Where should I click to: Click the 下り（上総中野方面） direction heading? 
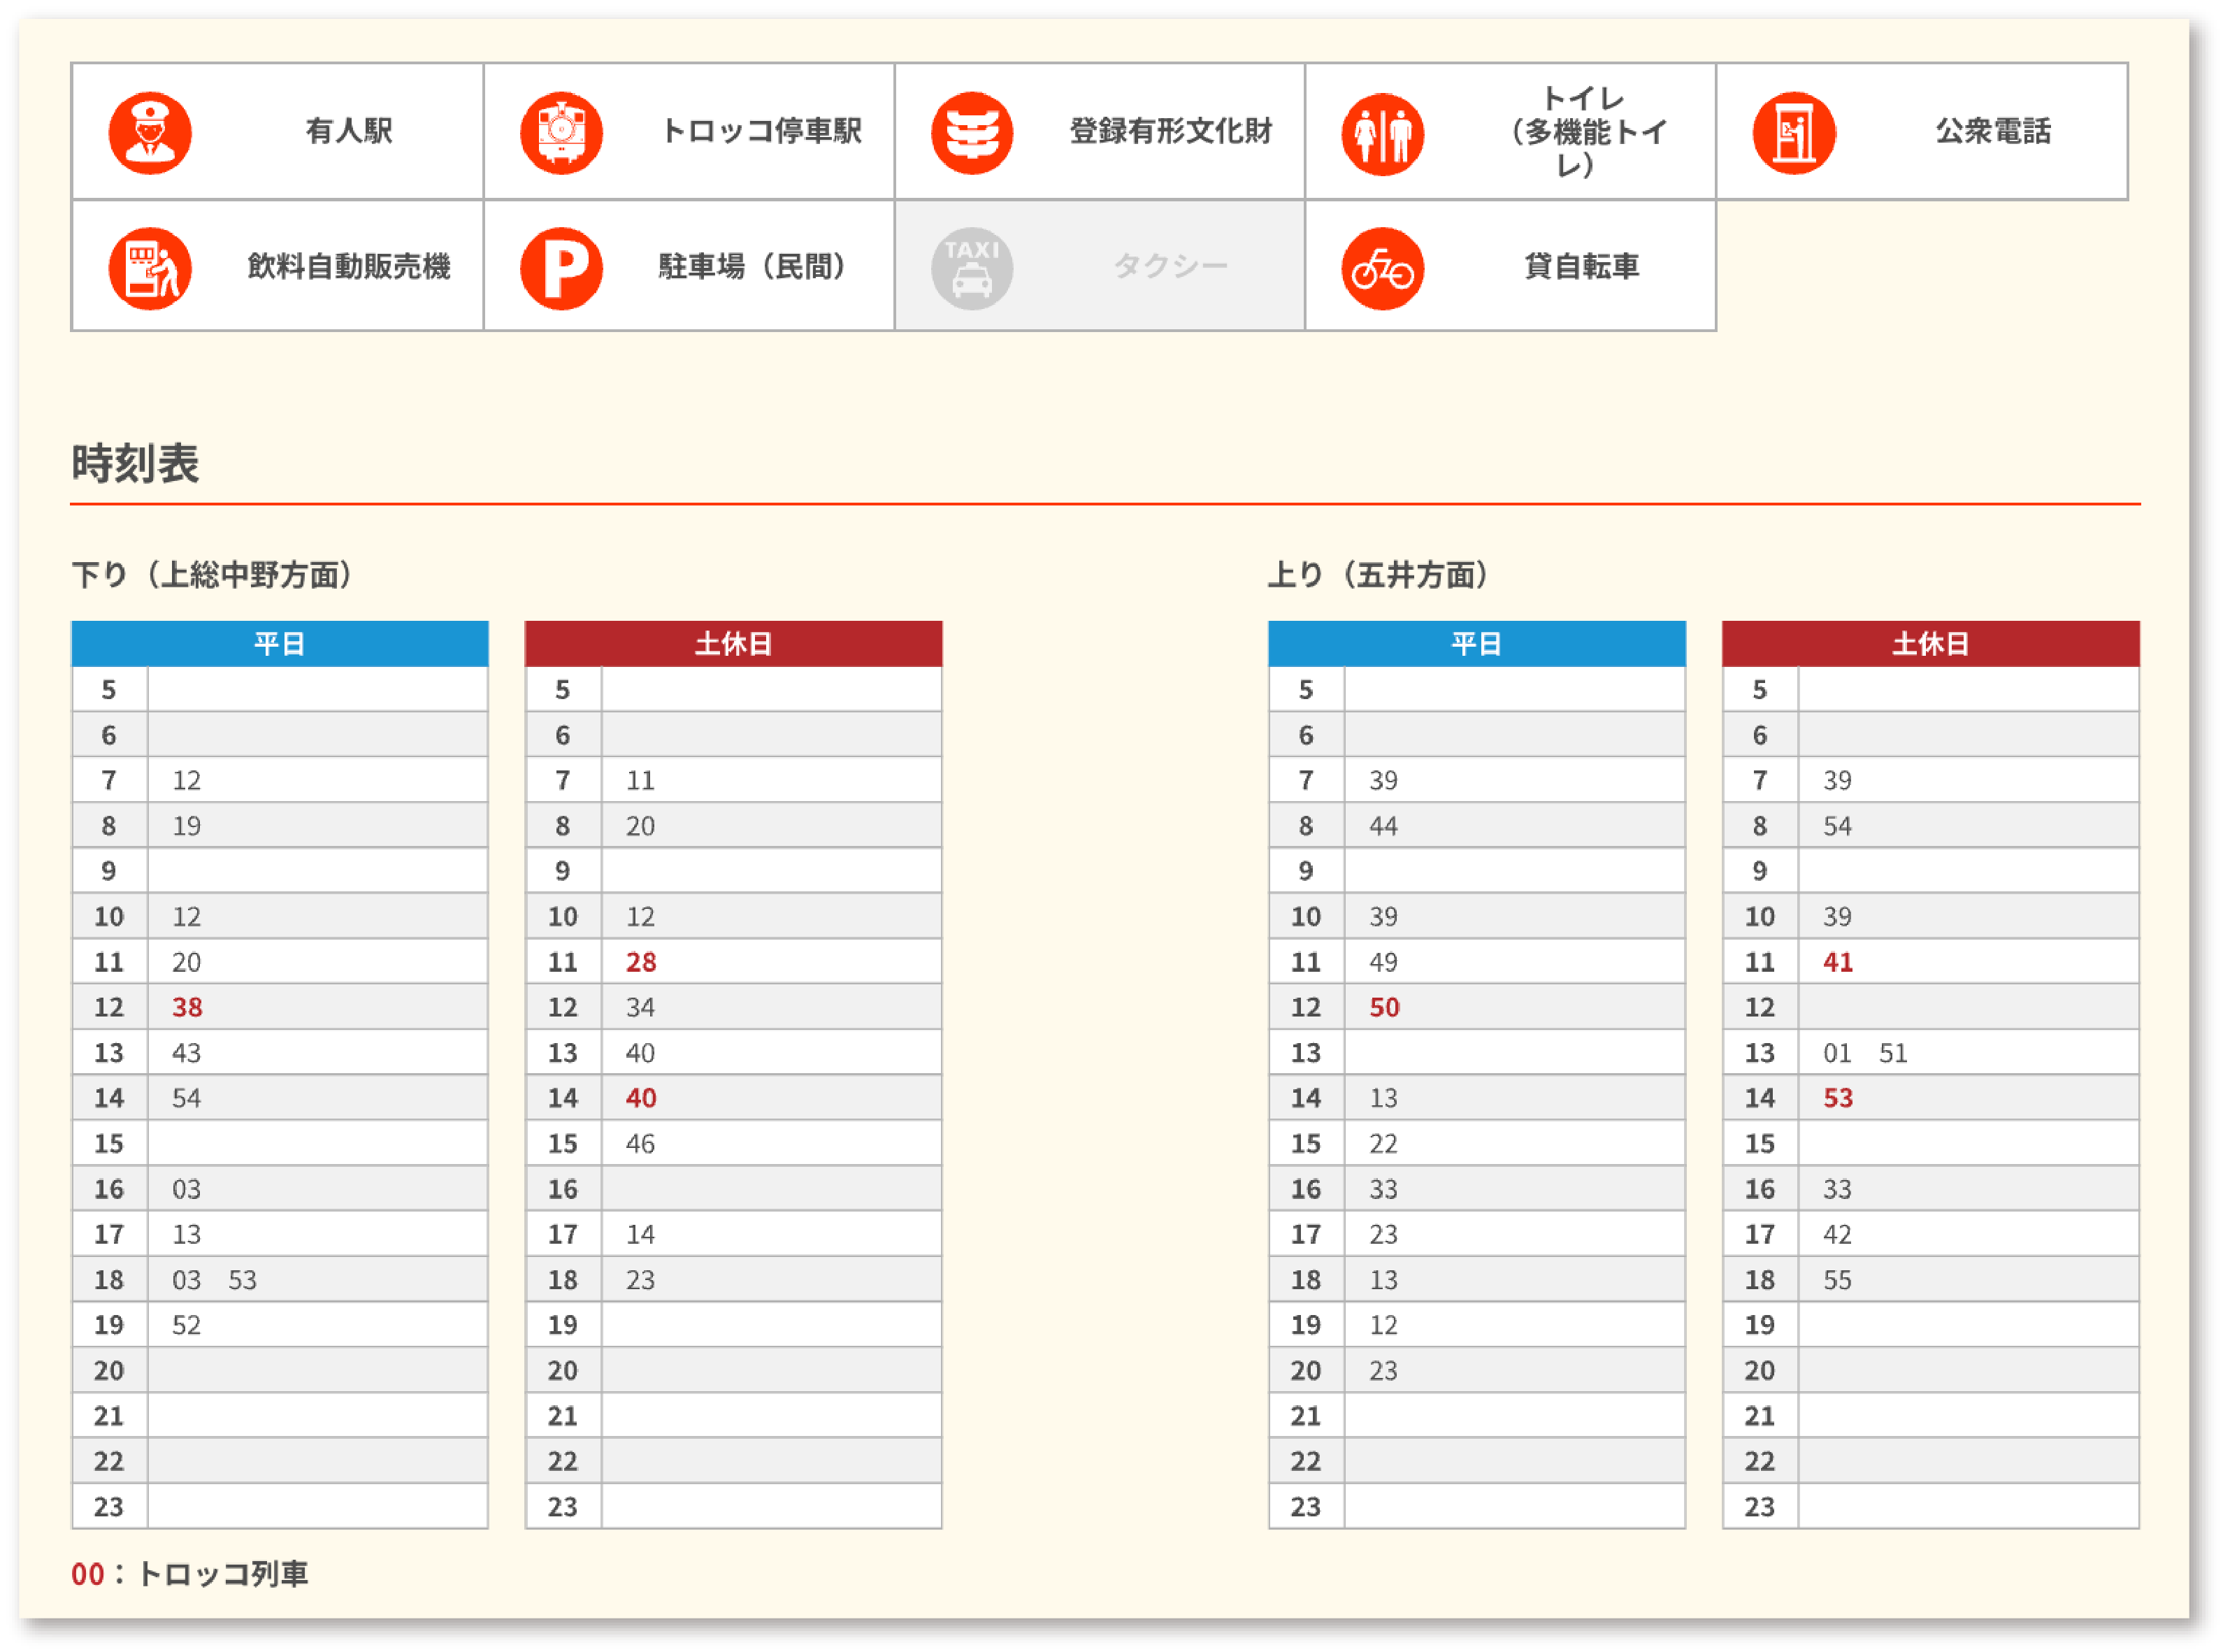tap(212, 575)
